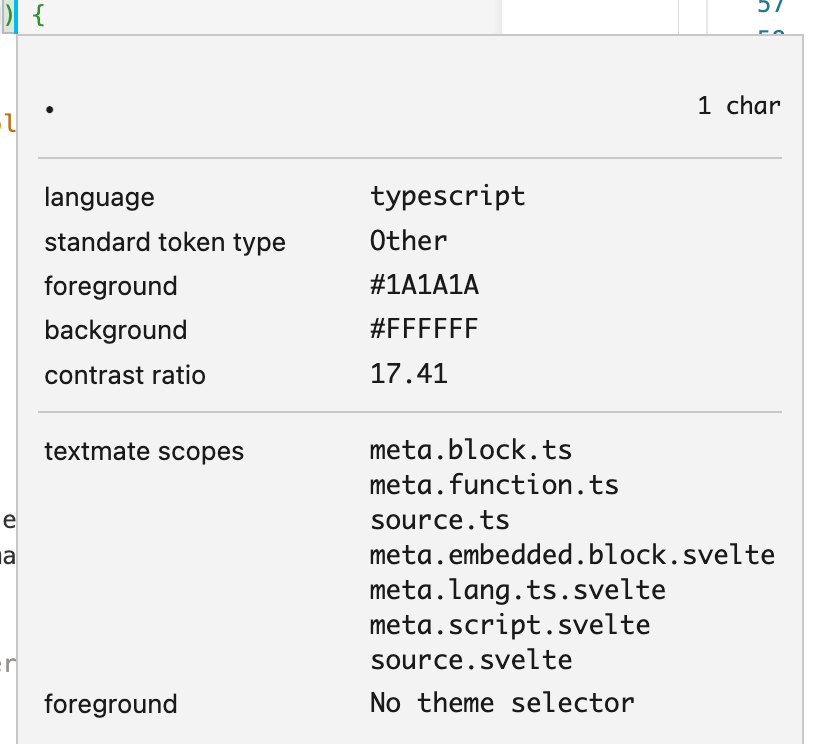
Task: Select the foreground color value #1A1A1A
Action: 424,285
